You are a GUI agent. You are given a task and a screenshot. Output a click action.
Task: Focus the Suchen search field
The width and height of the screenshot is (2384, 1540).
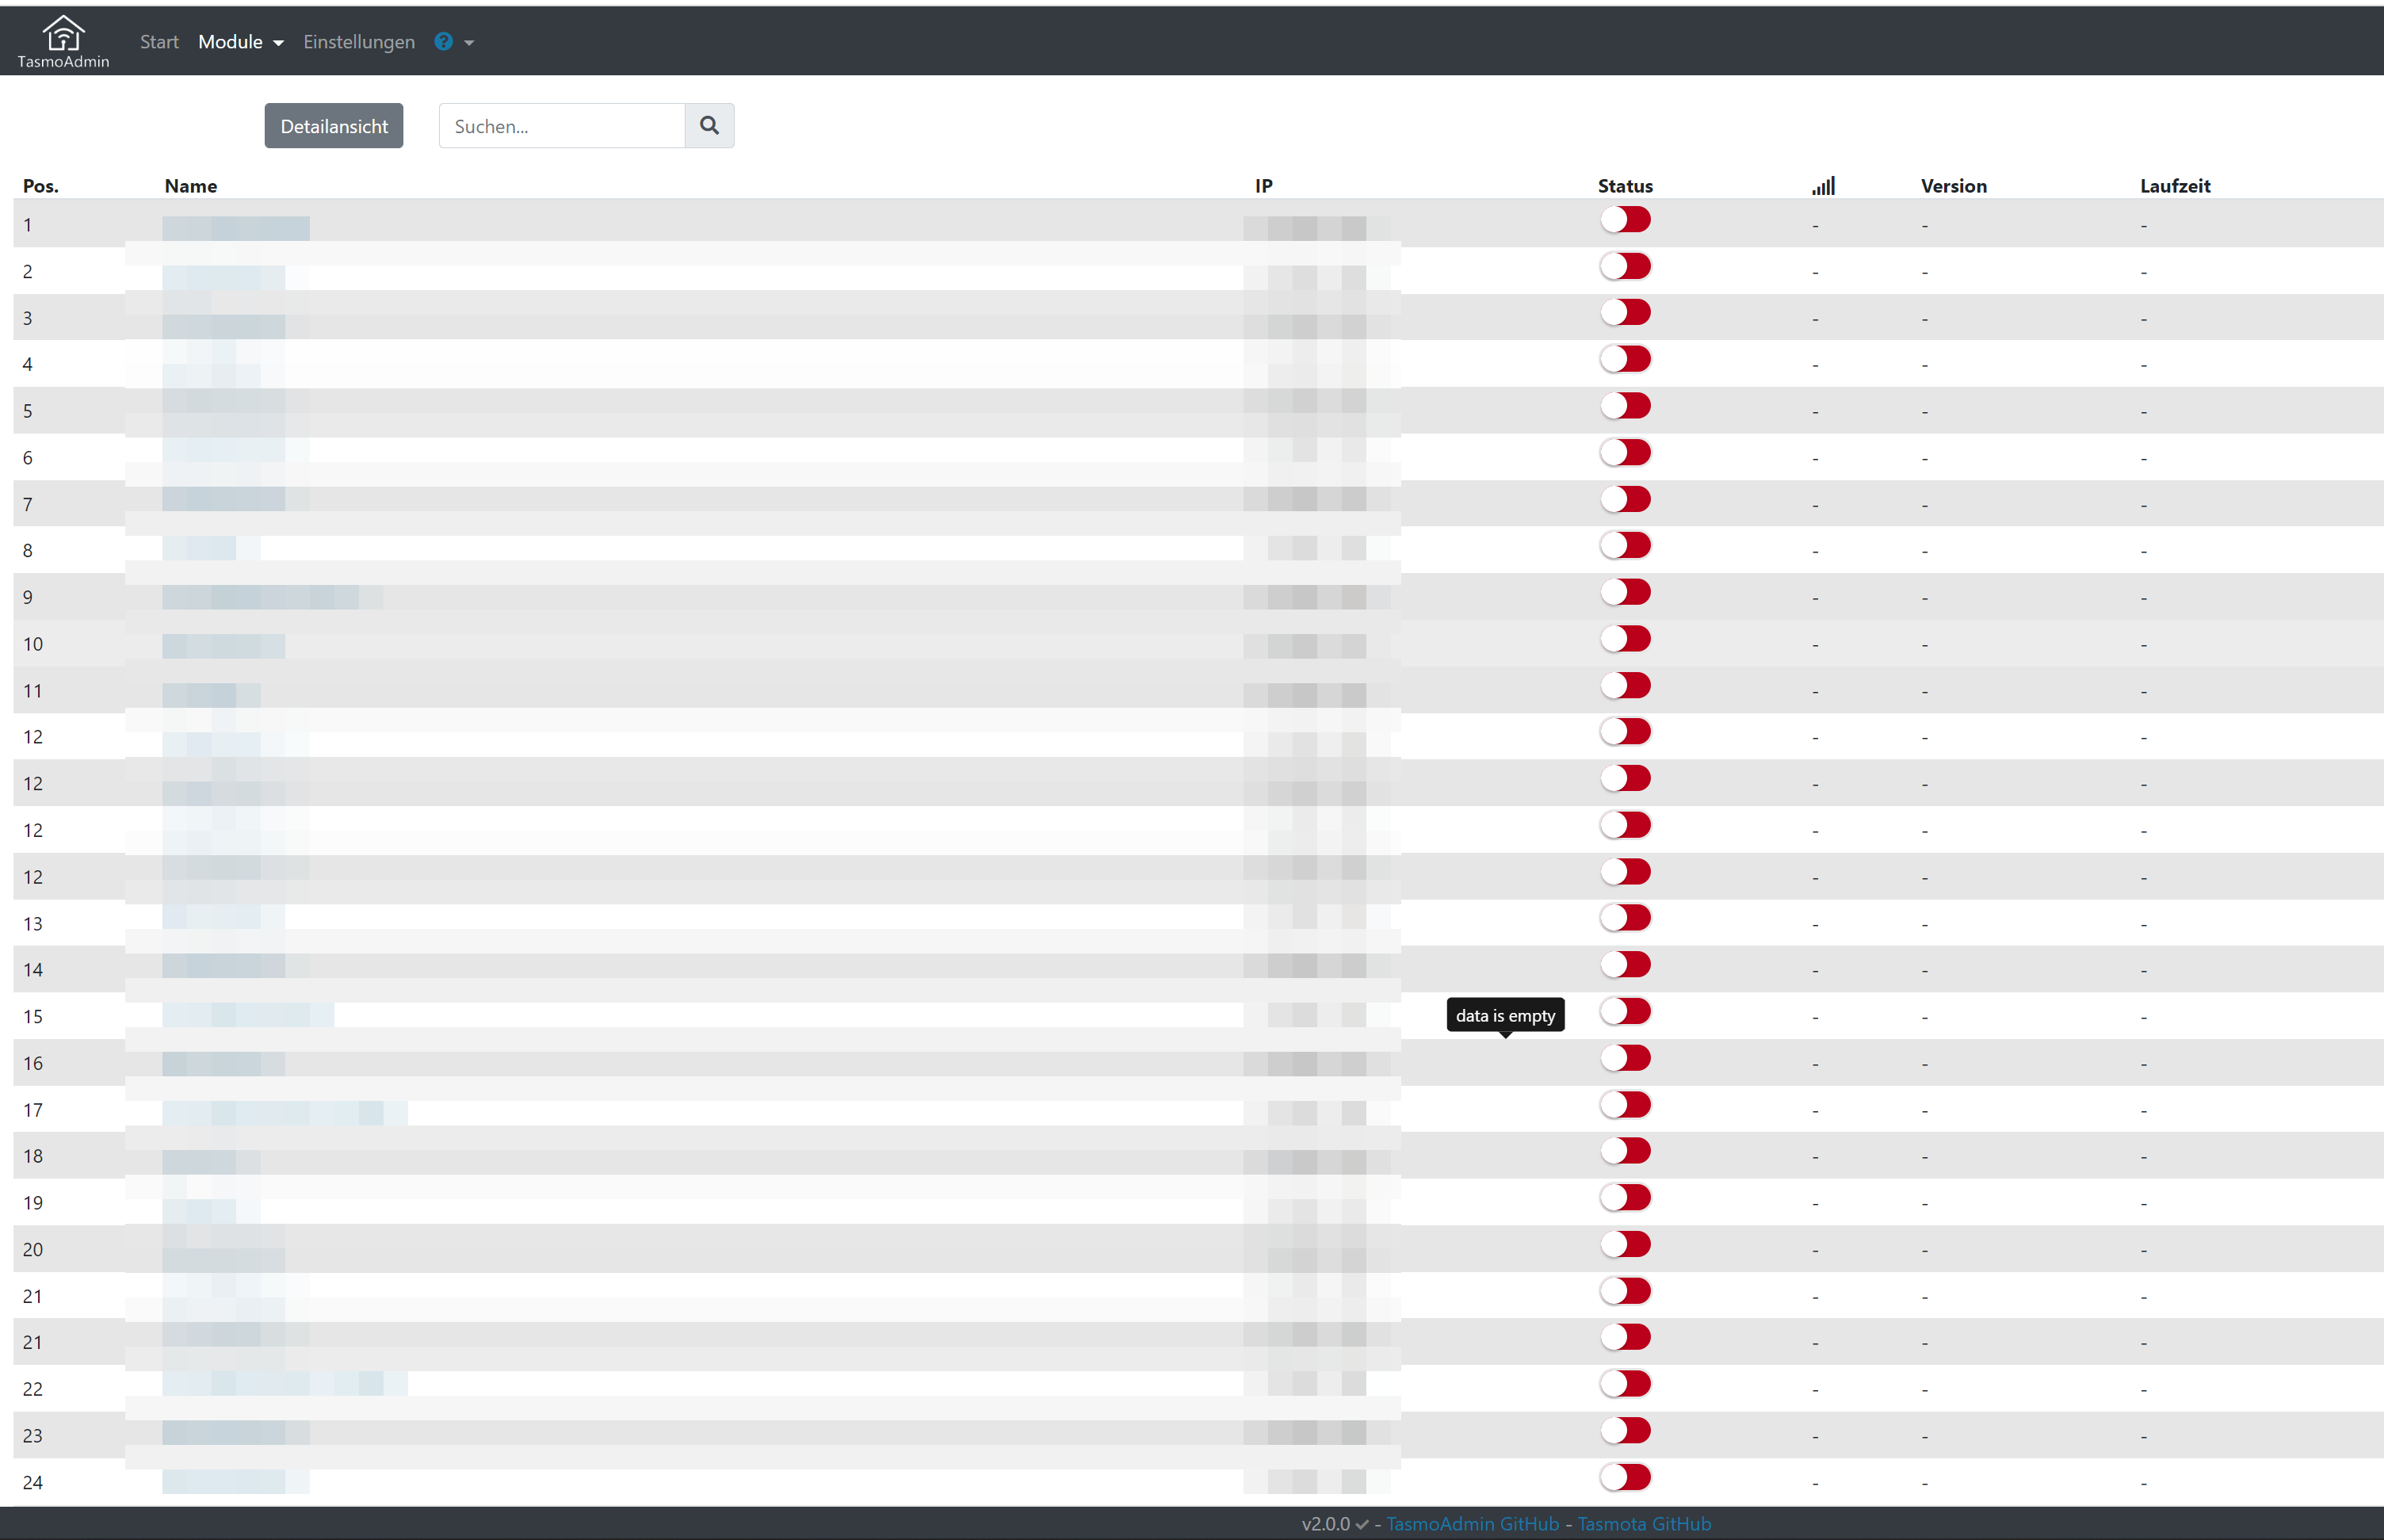(562, 126)
